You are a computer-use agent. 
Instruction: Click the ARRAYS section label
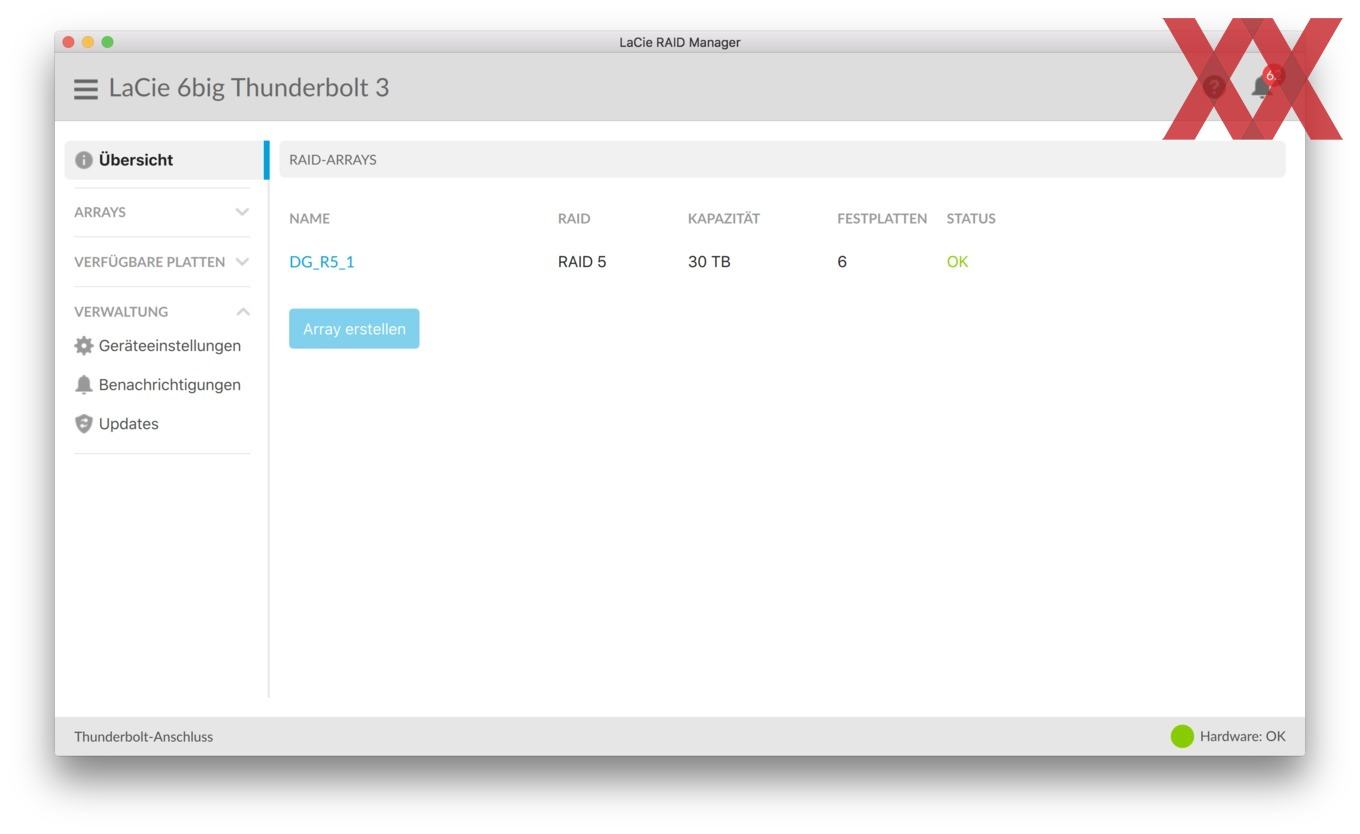tap(100, 213)
